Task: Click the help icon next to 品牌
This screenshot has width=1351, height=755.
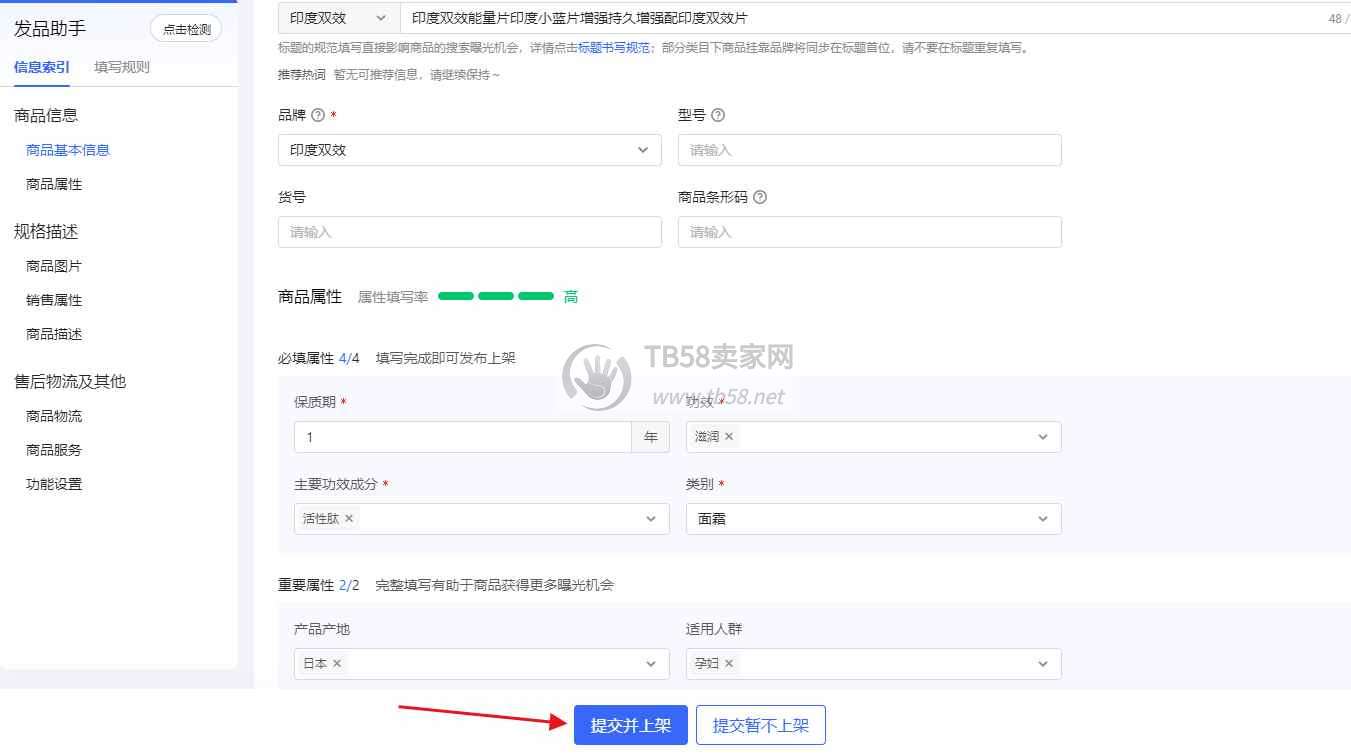Action: click(318, 115)
